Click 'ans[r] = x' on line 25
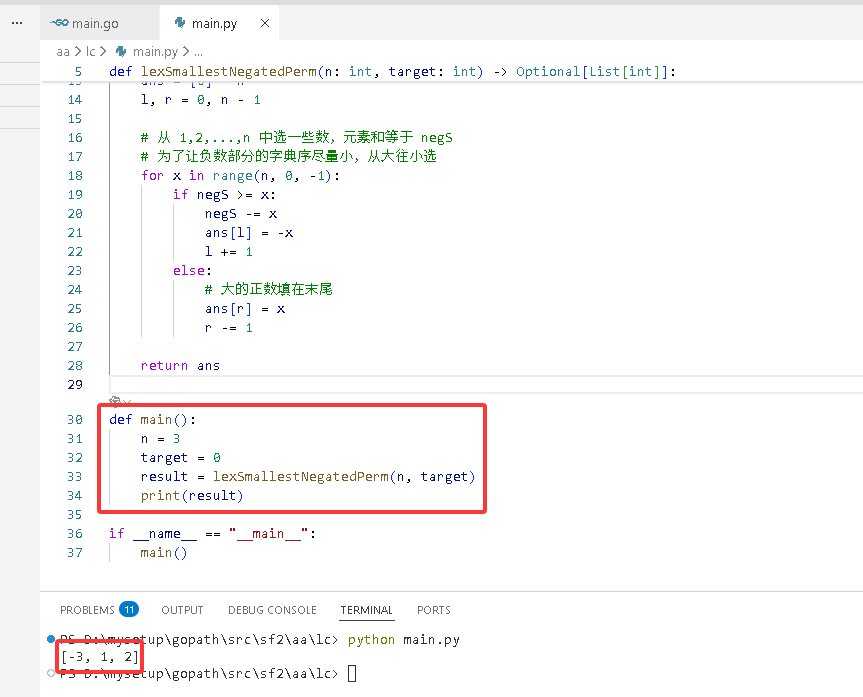The width and height of the screenshot is (863, 697). coord(245,309)
